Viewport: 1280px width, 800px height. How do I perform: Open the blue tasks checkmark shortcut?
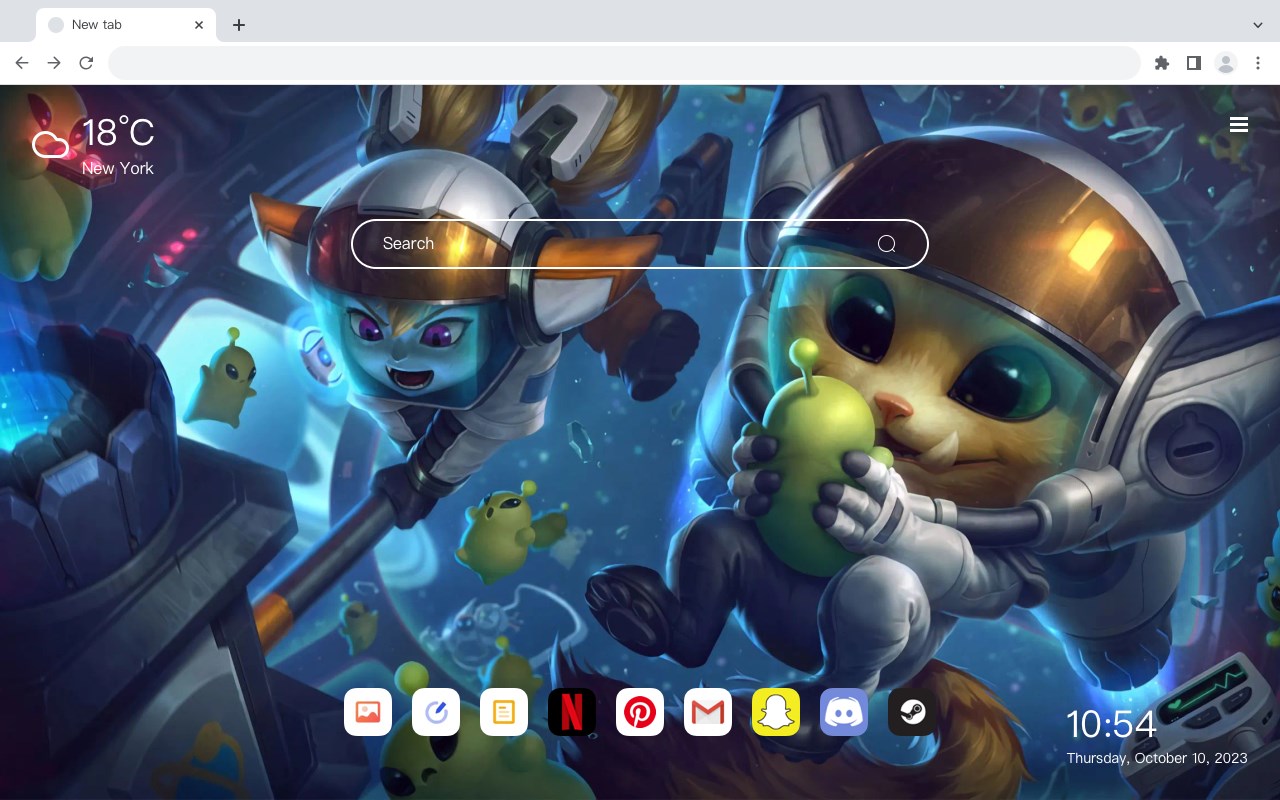point(436,712)
